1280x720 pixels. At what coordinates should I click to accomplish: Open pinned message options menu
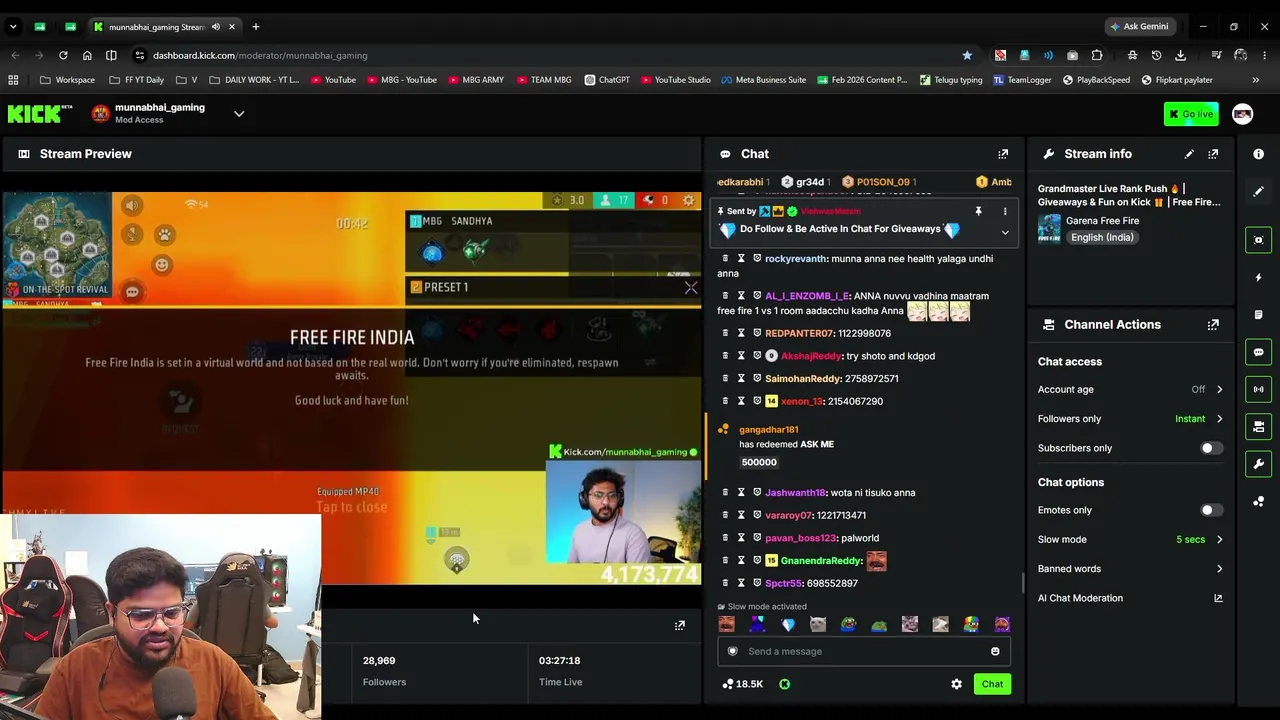click(x=1005, y=212)
